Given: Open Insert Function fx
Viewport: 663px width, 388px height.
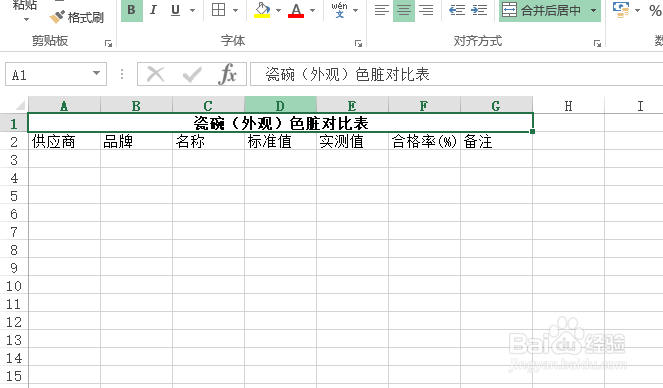Looking at the screenshot, I should coord(227,74).
